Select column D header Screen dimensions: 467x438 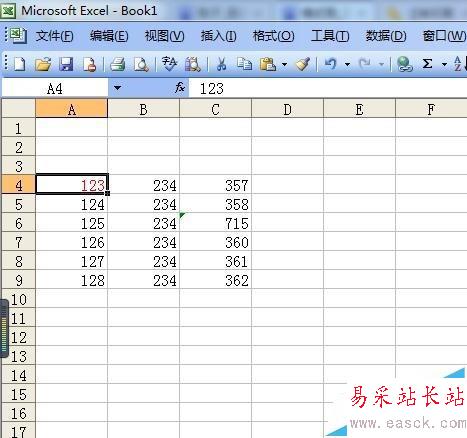tap(288, 109)
